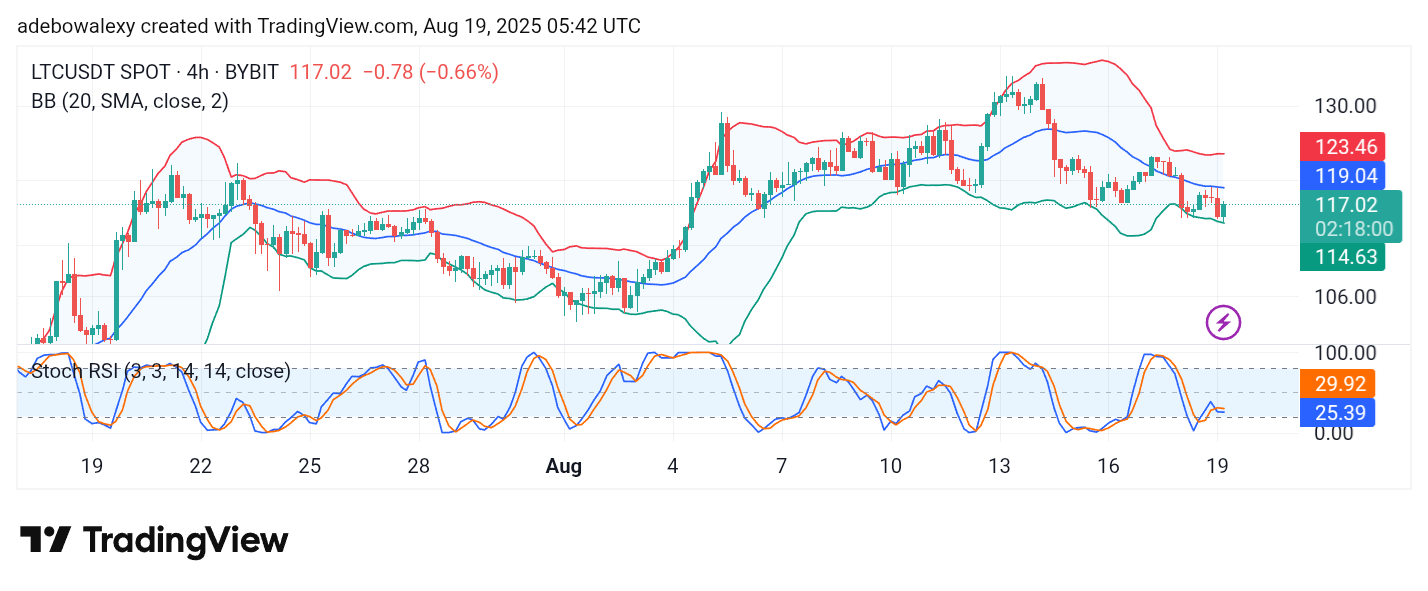The image size is (1428, 591).
Task: Click the blue 25.39 Stoch RSI value
Action: pos(1338,412)
